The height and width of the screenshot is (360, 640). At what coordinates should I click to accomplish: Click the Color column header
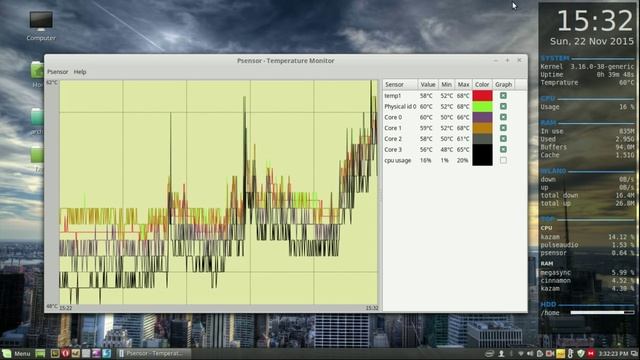tap(482, 84)
